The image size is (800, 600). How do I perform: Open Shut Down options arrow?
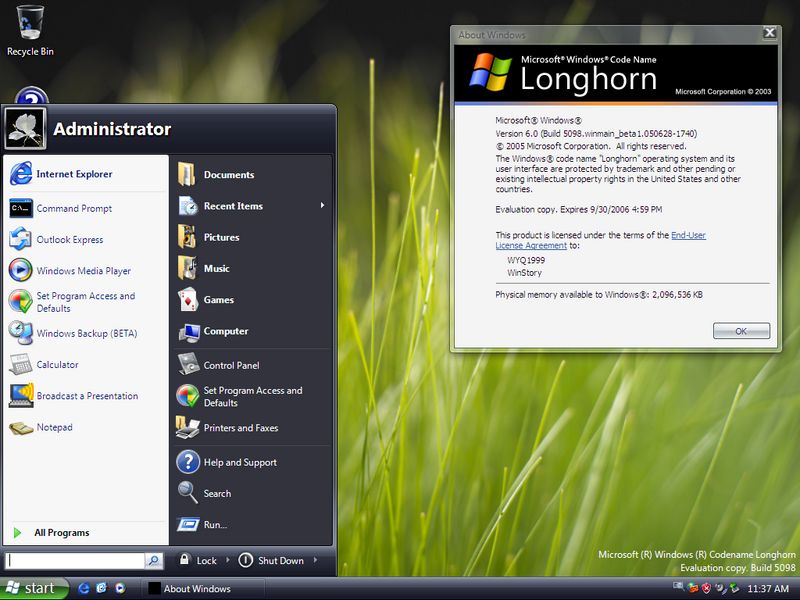pos(316,561)
